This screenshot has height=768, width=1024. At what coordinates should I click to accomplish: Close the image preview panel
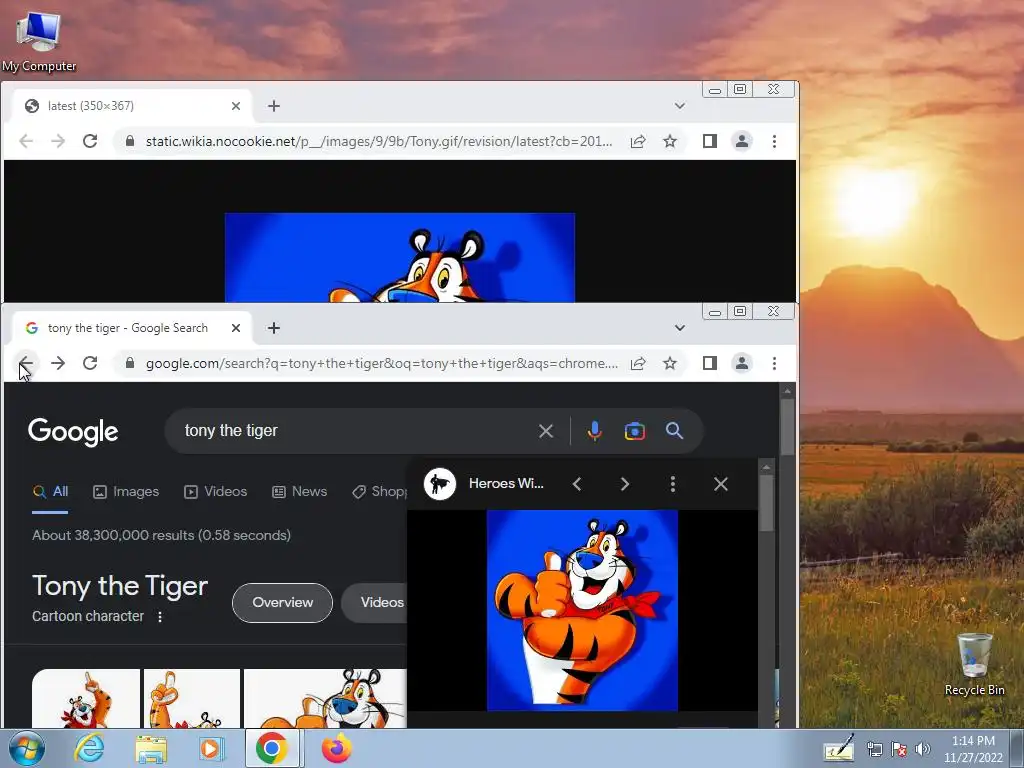tap(721, 484)
